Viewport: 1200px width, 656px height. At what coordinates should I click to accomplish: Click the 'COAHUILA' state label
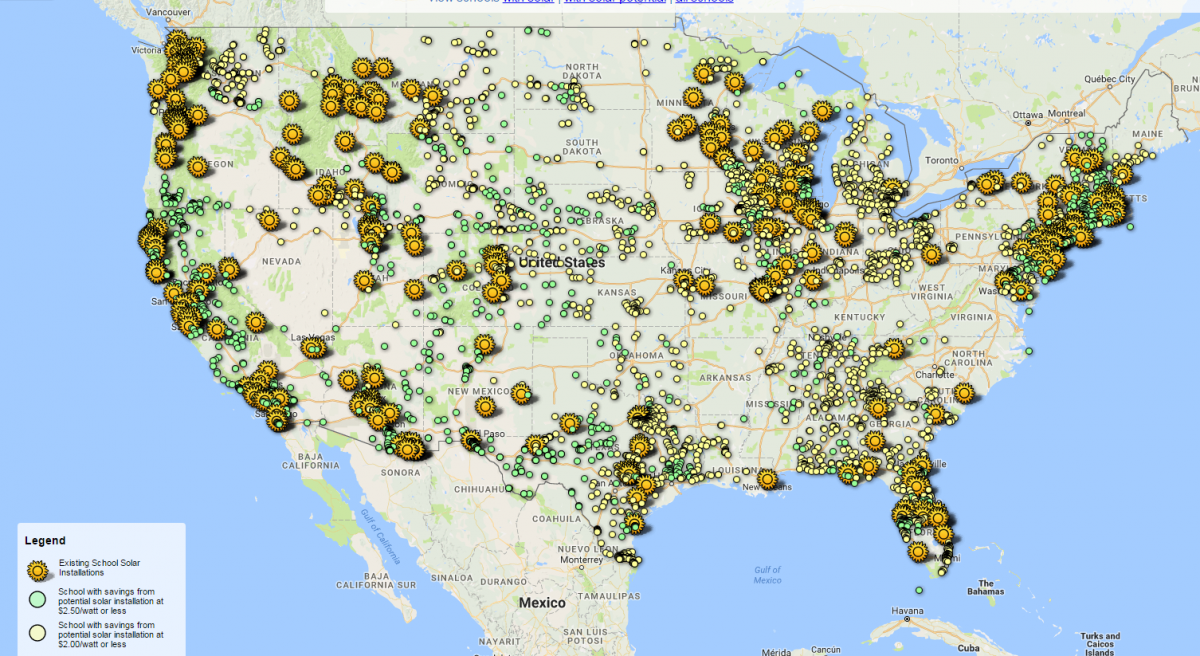click(x=558, y=518)
